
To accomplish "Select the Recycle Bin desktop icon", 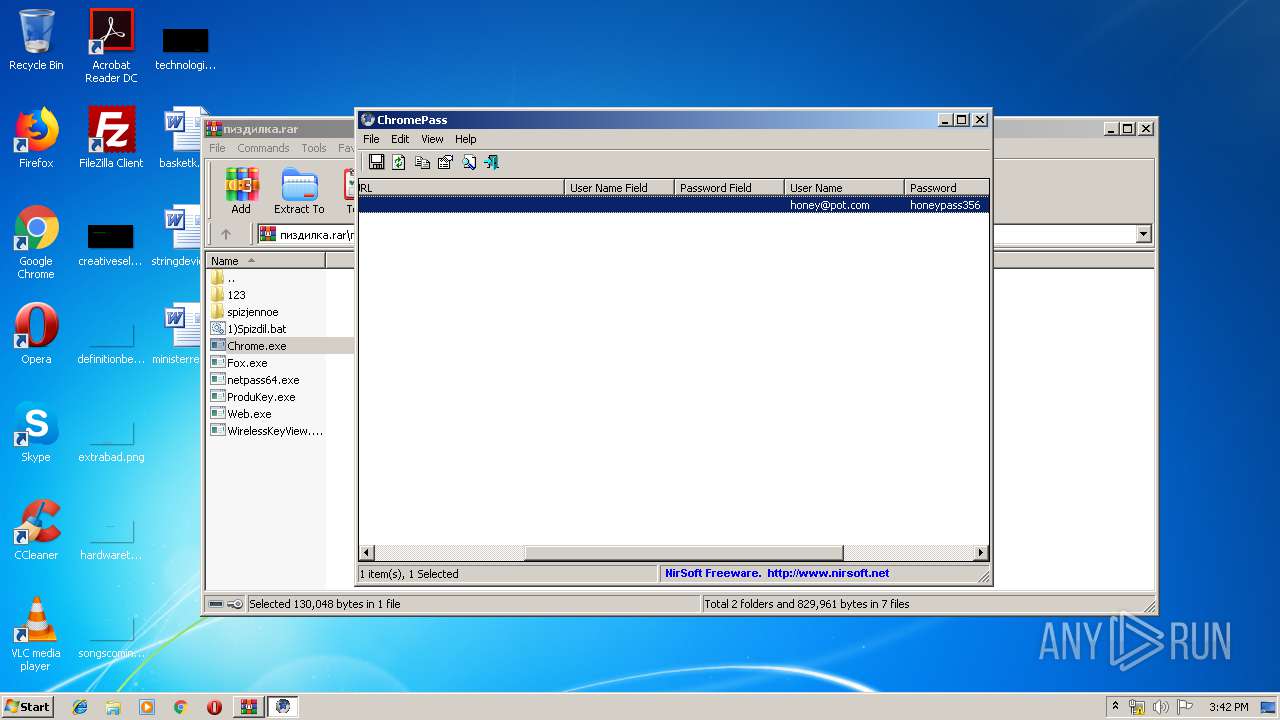I will pyautogui.click(x=36, y=40).
